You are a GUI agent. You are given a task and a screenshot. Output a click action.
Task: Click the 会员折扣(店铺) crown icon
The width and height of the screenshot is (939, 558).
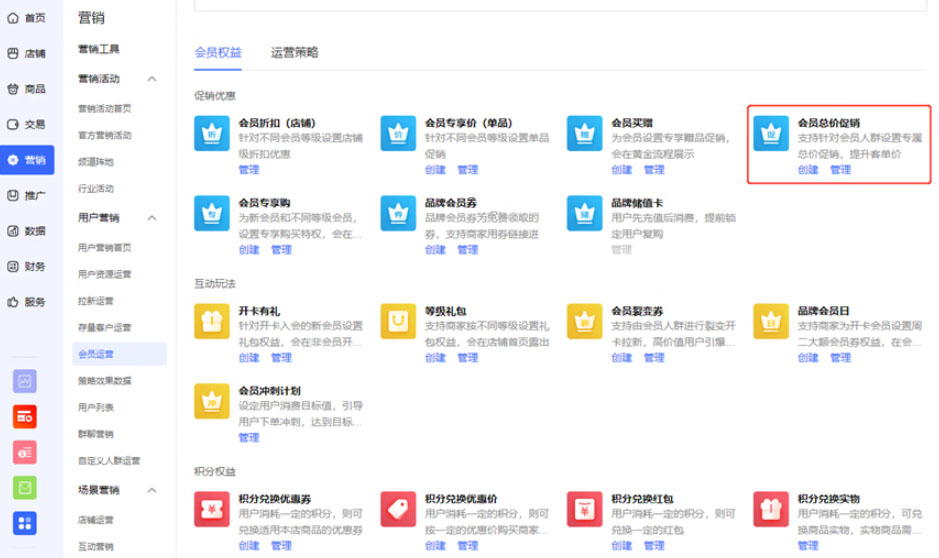(x=211, y=133)
